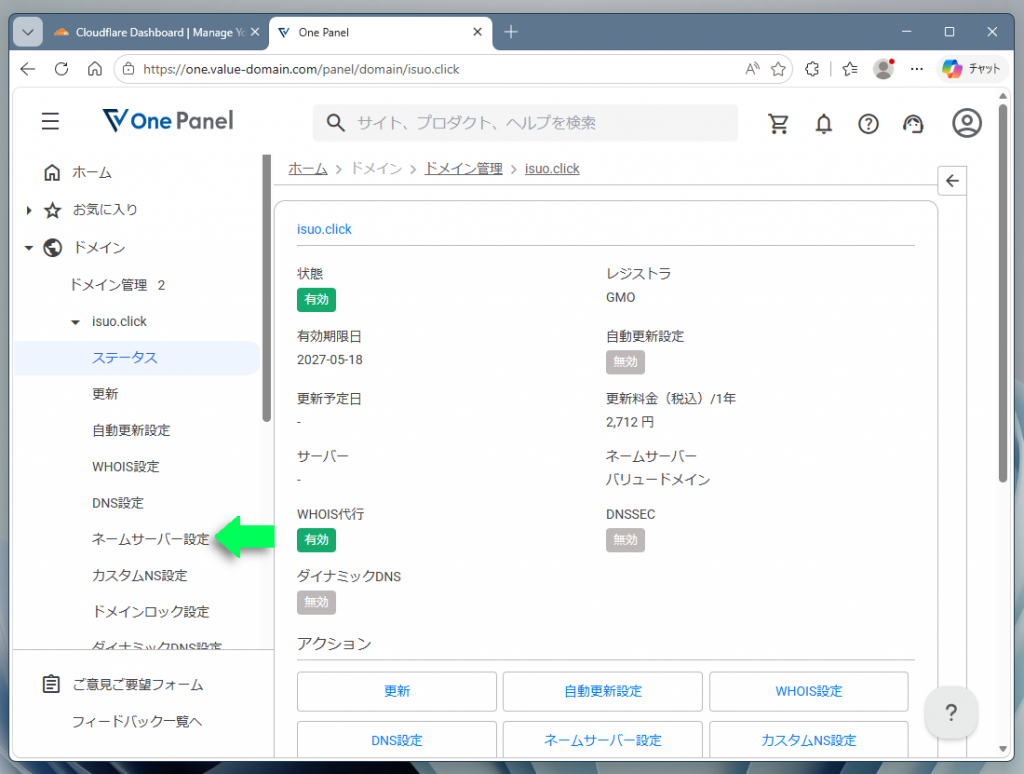The image size is (1024, 774).
Task: Collapse the isuo.click tree node
Action: pyautogui.click(x=75, y=322)
